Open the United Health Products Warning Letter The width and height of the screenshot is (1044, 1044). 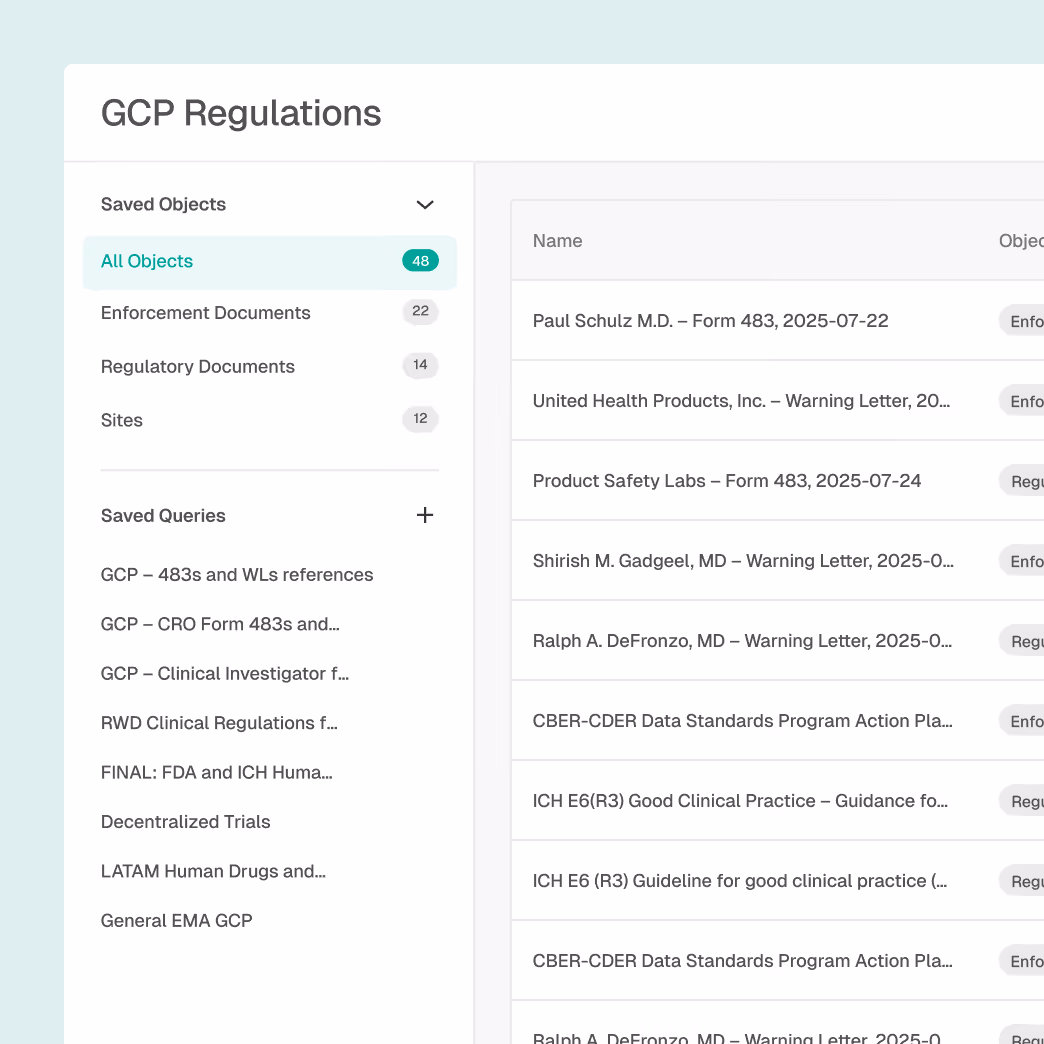point(742,400)
